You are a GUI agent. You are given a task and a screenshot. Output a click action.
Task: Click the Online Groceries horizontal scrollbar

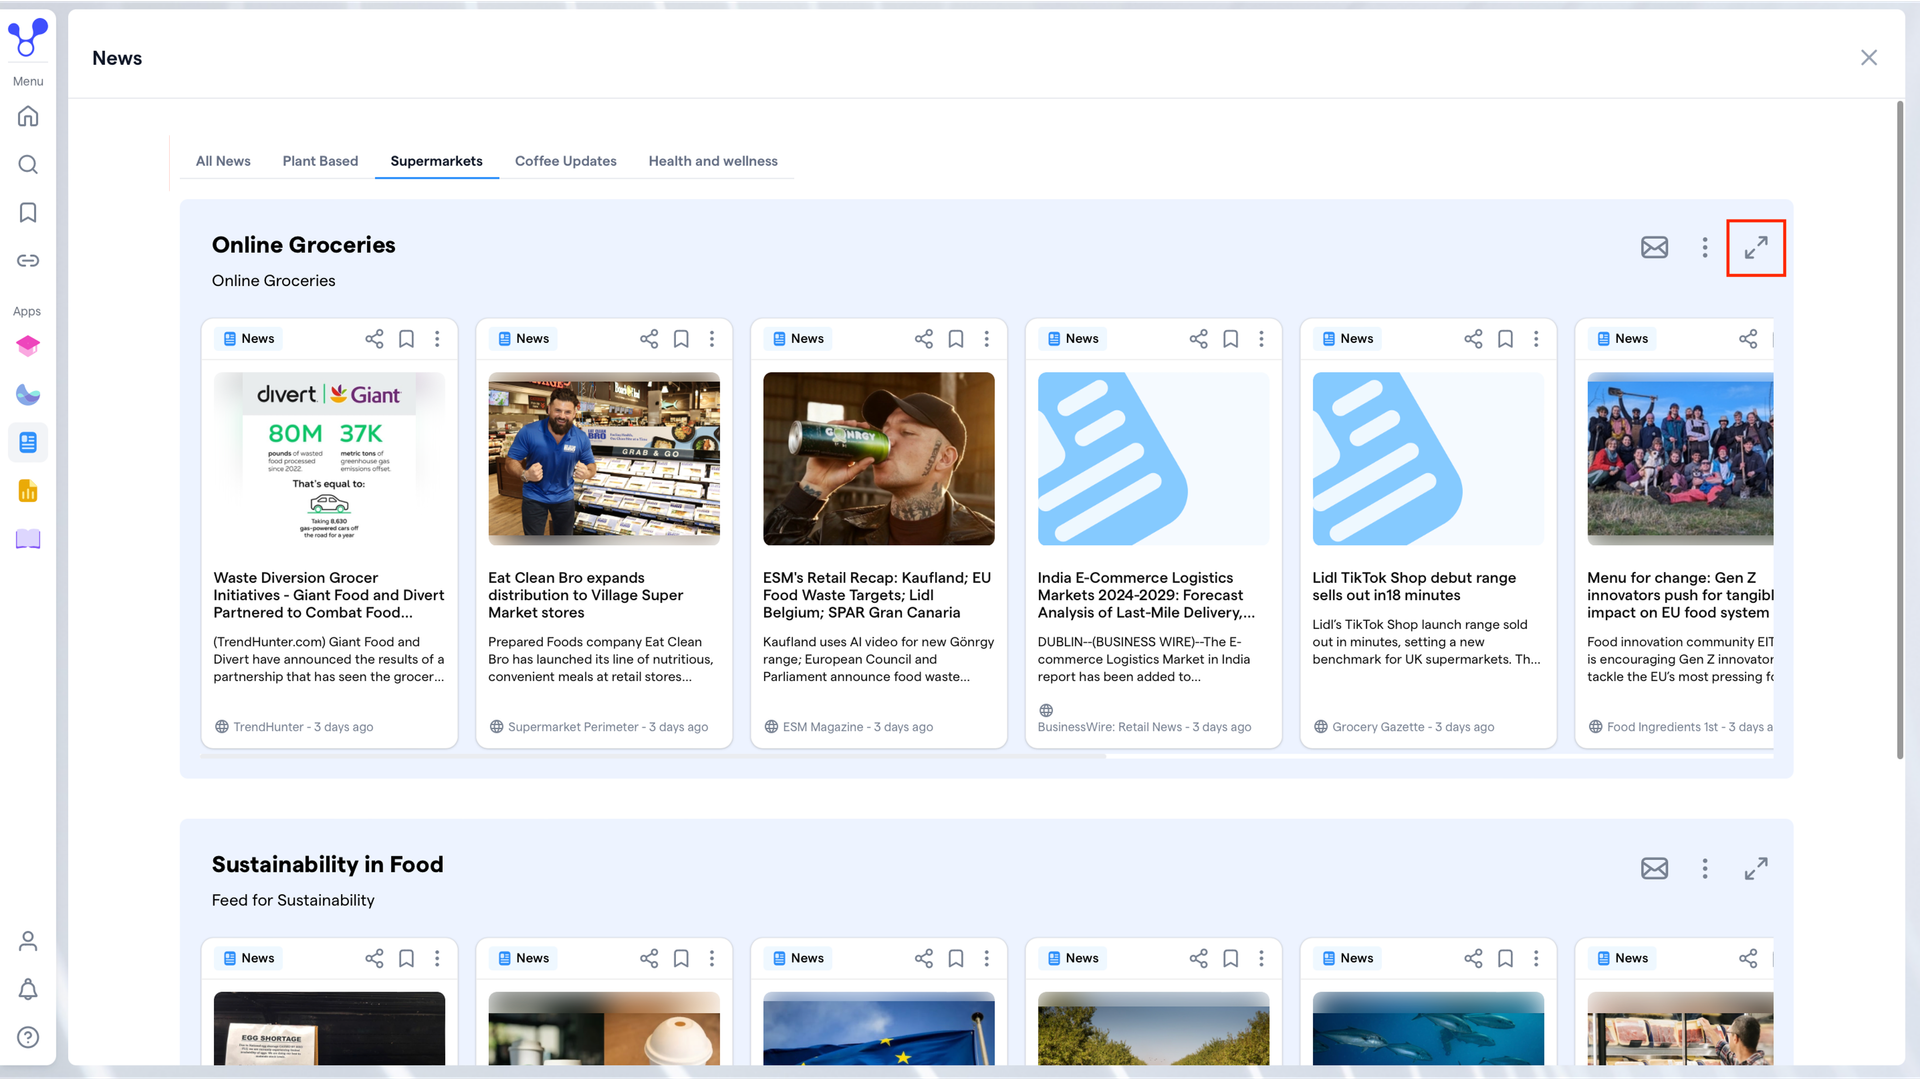tap(653, 757)
